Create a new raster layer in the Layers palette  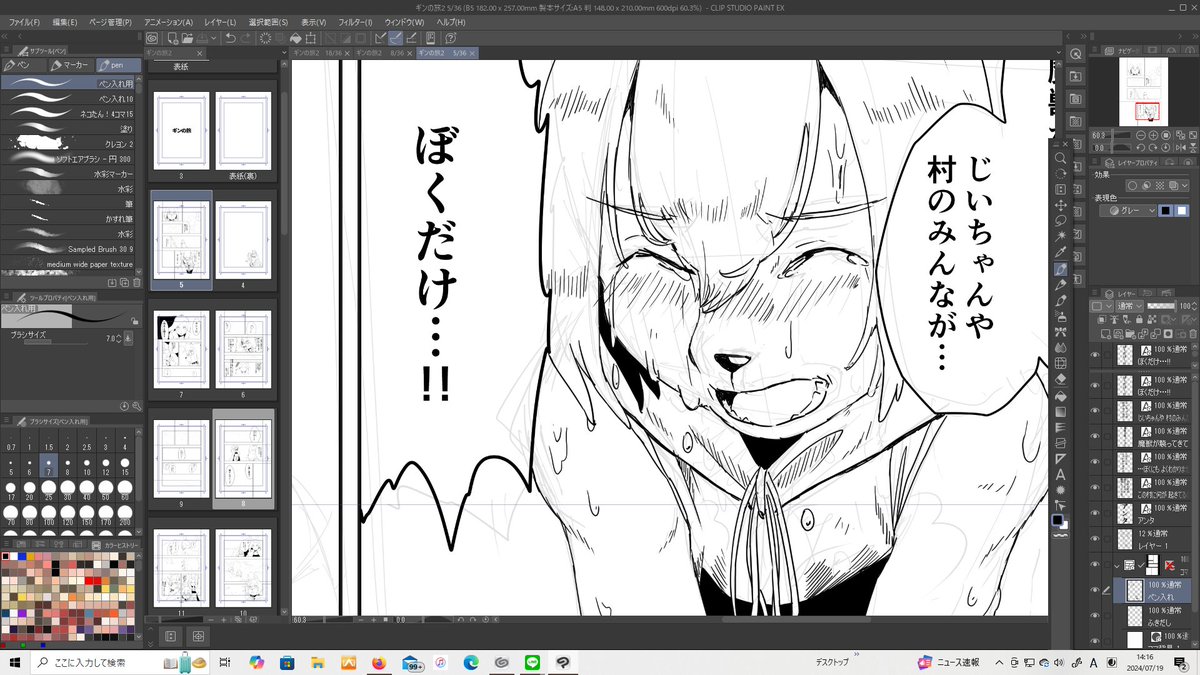(x=1105, y=333)
